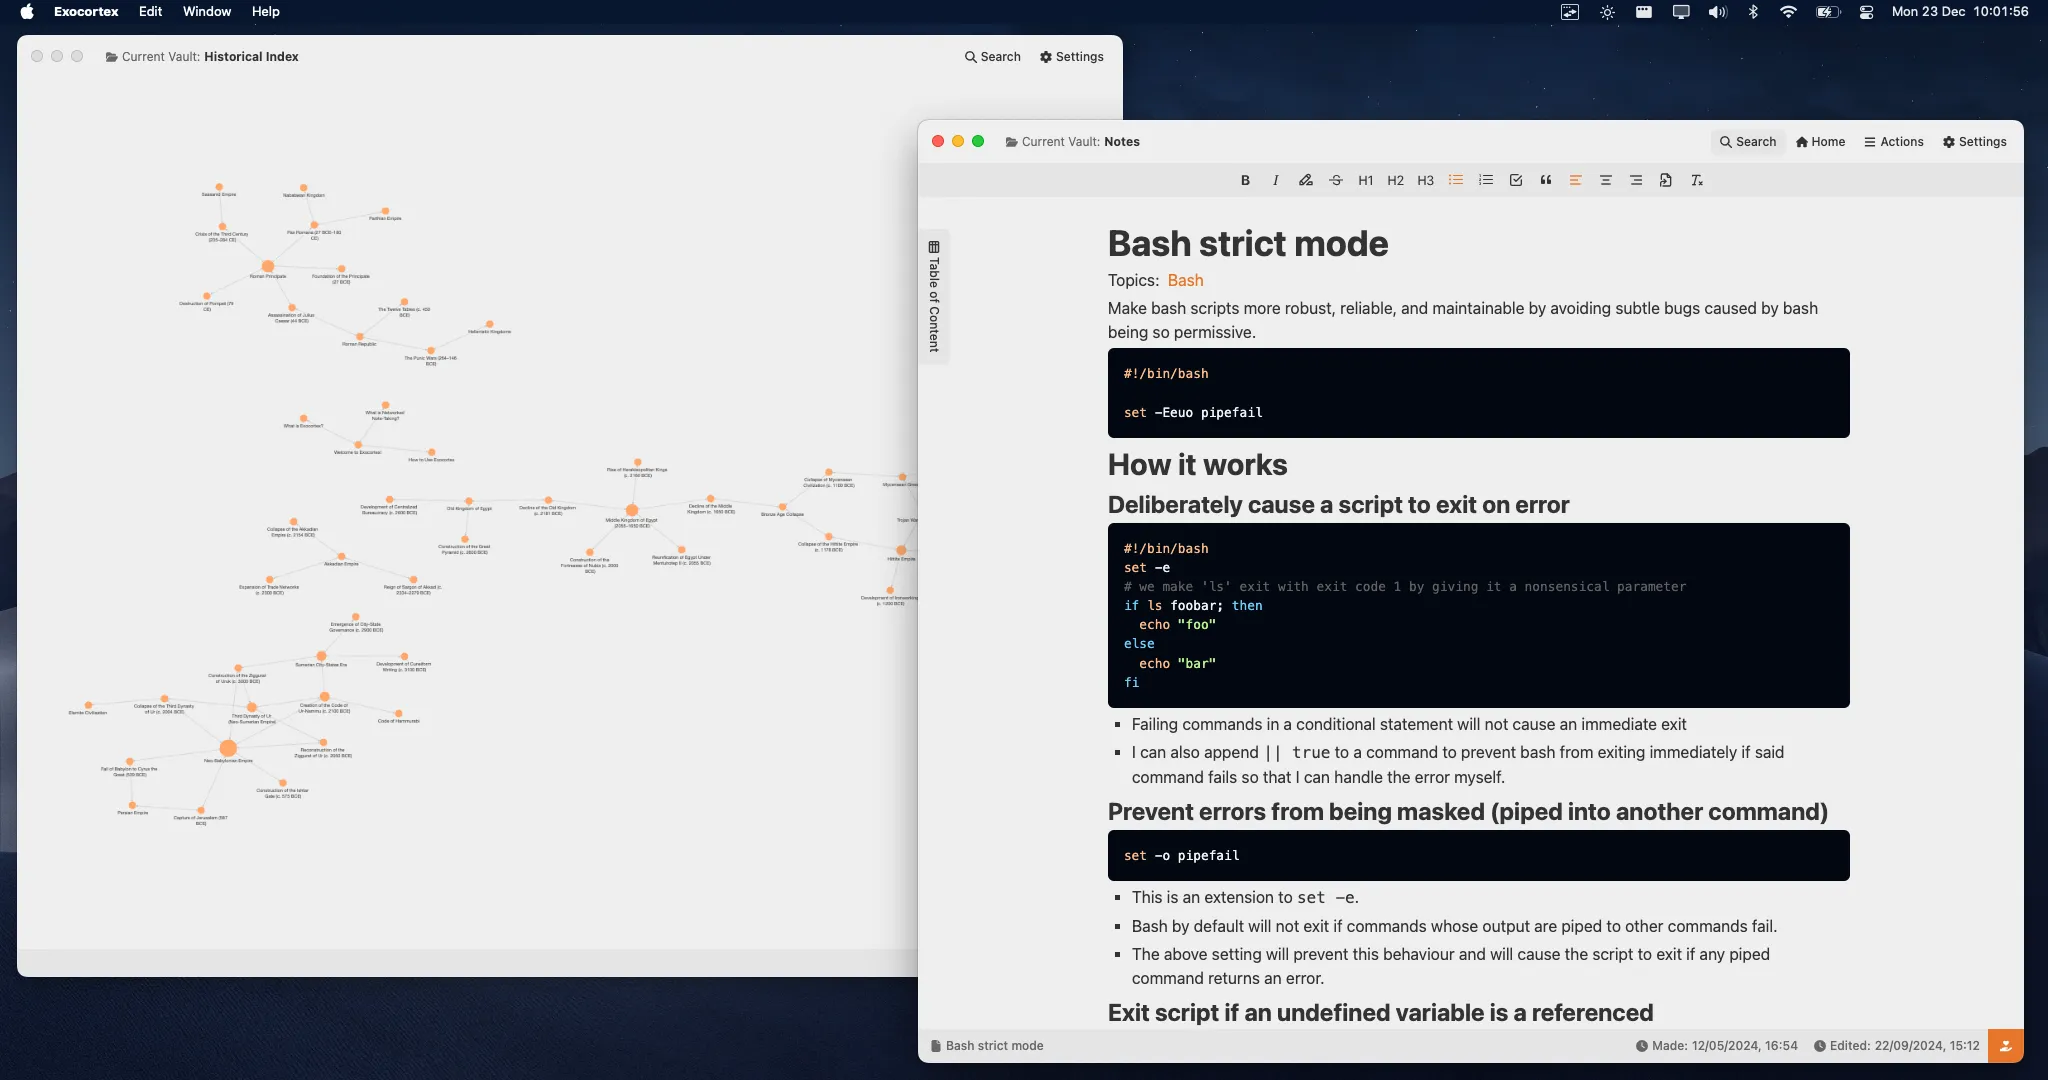Open the Window menu
Screen dimensions: 2048x1080
click(x=206, y=11)
